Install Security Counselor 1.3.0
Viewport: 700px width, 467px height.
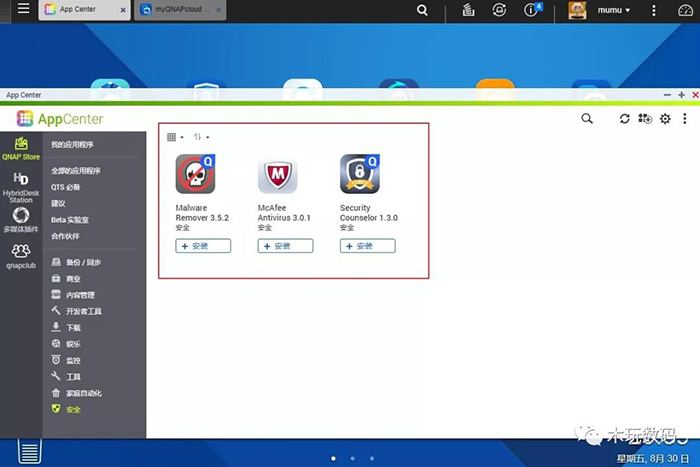click(367, 246)
